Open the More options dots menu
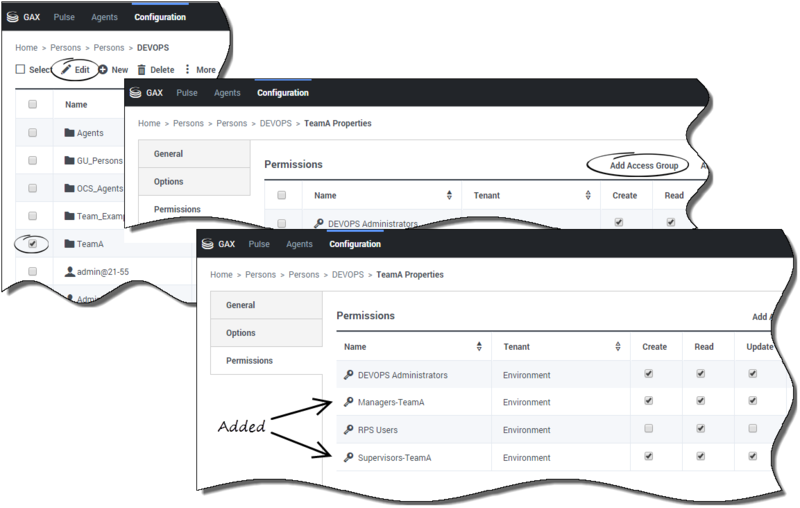Viewport: 800px width, 508px height. pyautogui.click(x=187, y=70)
